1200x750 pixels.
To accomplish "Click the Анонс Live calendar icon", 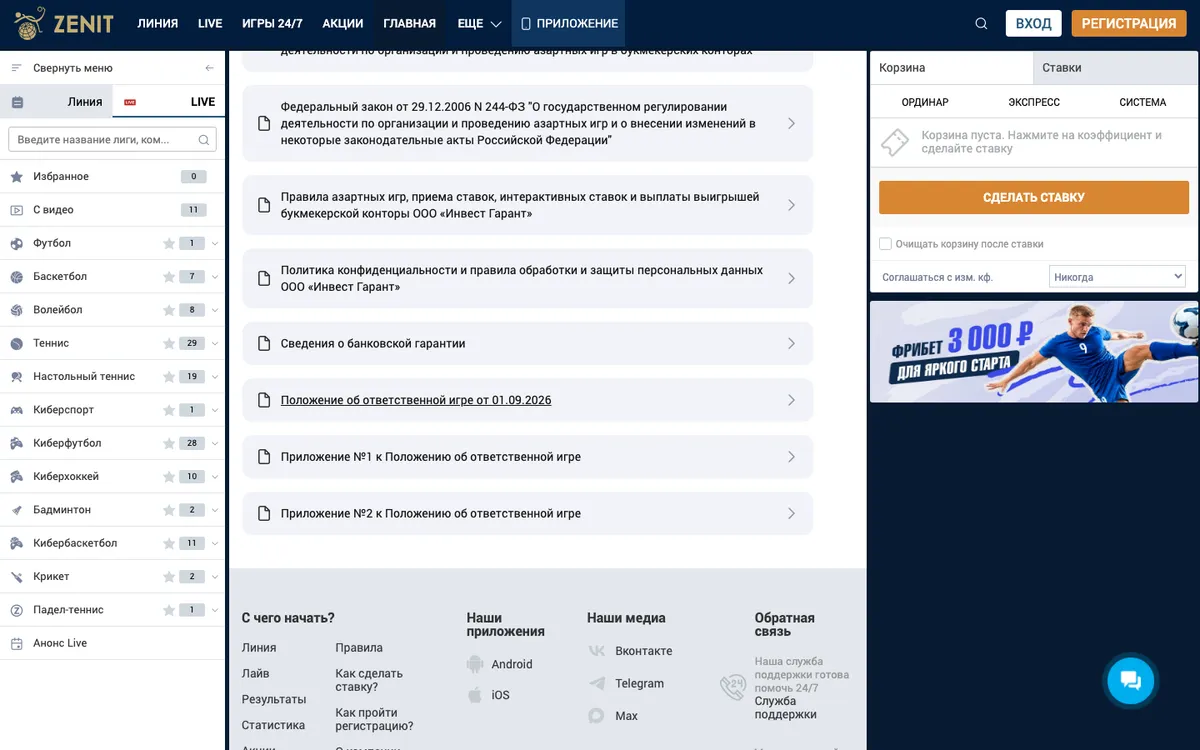I will [x=16, y=644].
